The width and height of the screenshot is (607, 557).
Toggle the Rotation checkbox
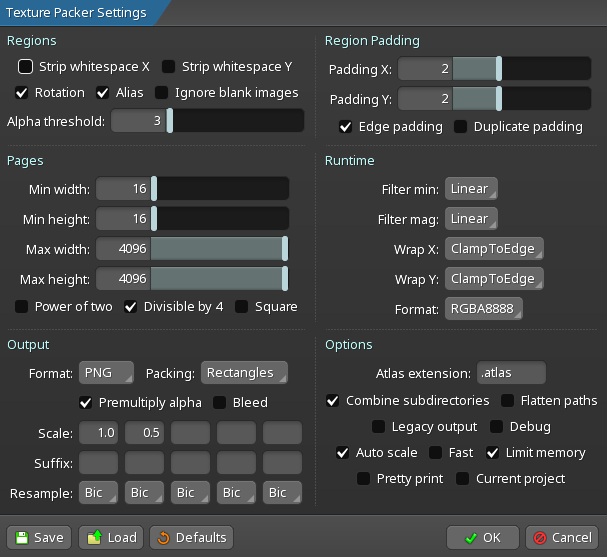click(22, 93)
